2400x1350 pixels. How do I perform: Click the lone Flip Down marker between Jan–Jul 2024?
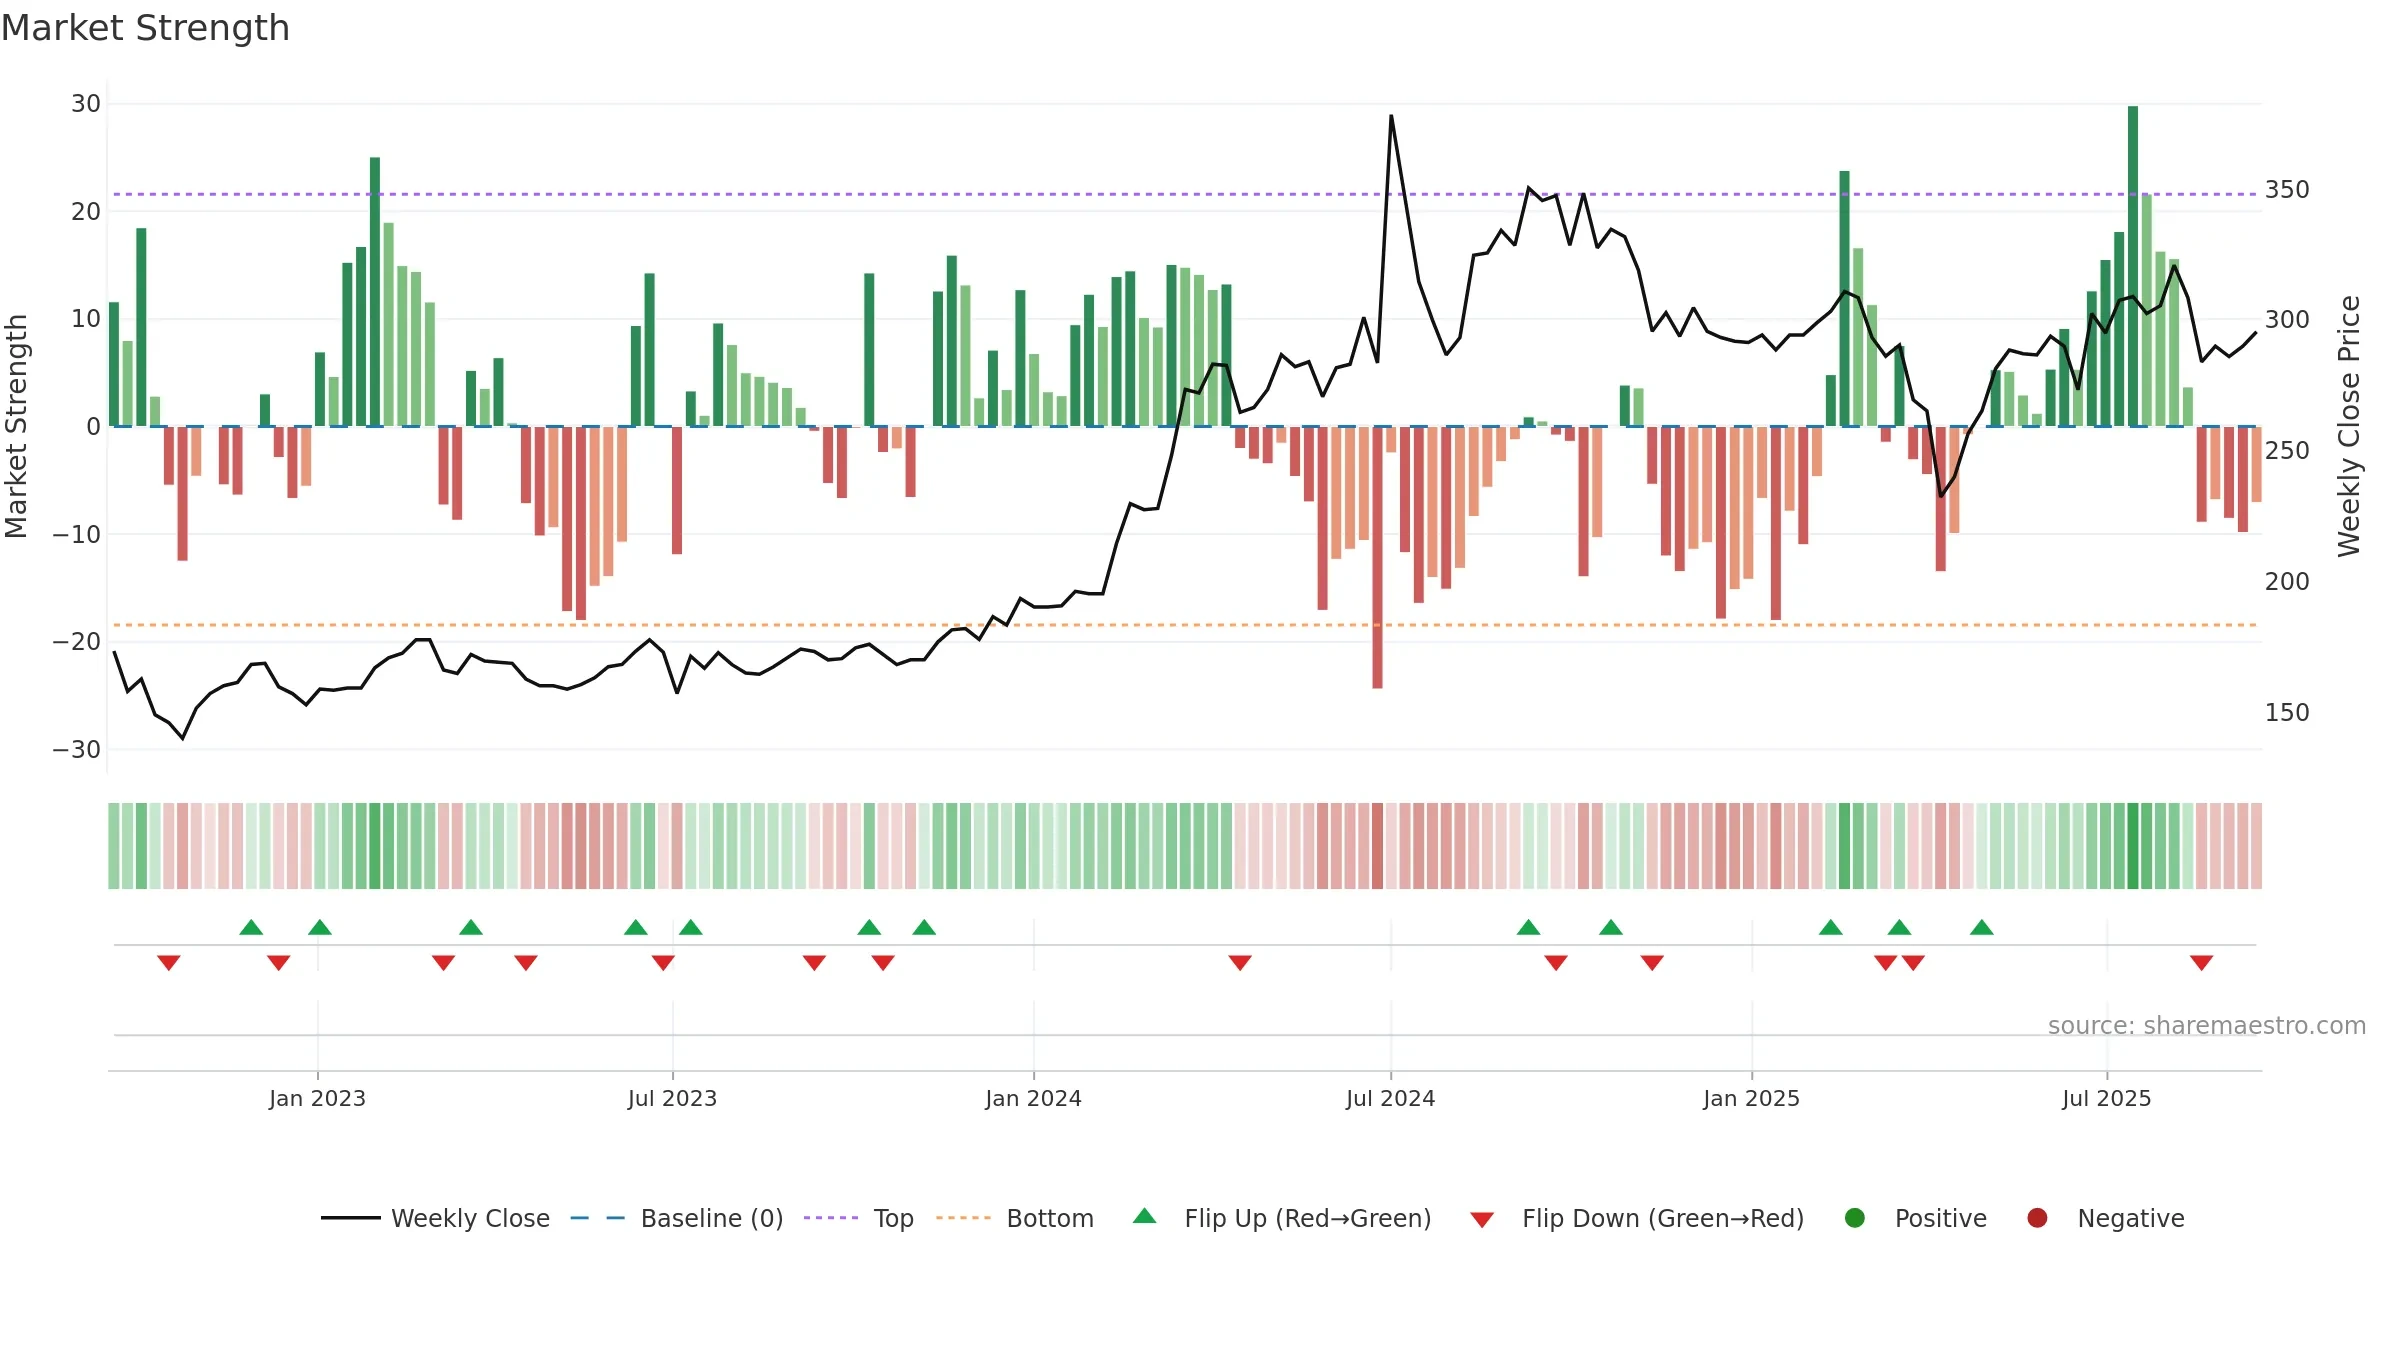[x=1240, y=962]
